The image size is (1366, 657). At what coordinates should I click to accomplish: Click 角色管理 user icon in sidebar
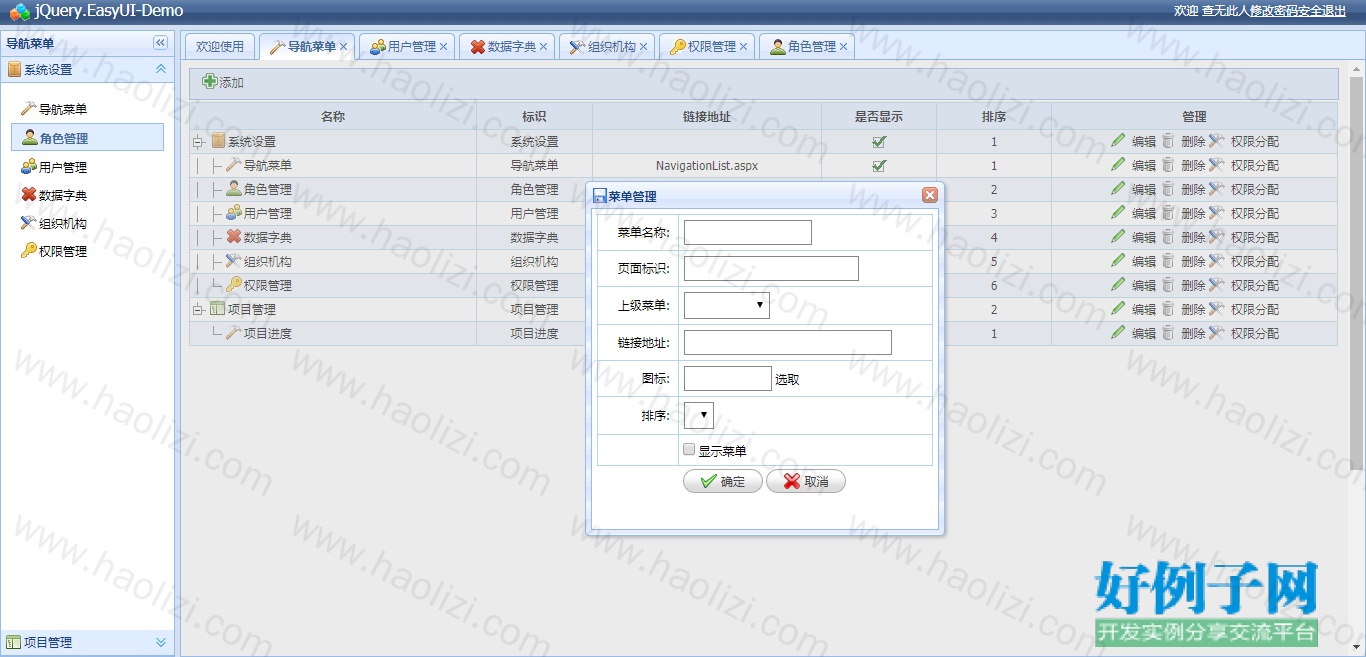[30, 138]
